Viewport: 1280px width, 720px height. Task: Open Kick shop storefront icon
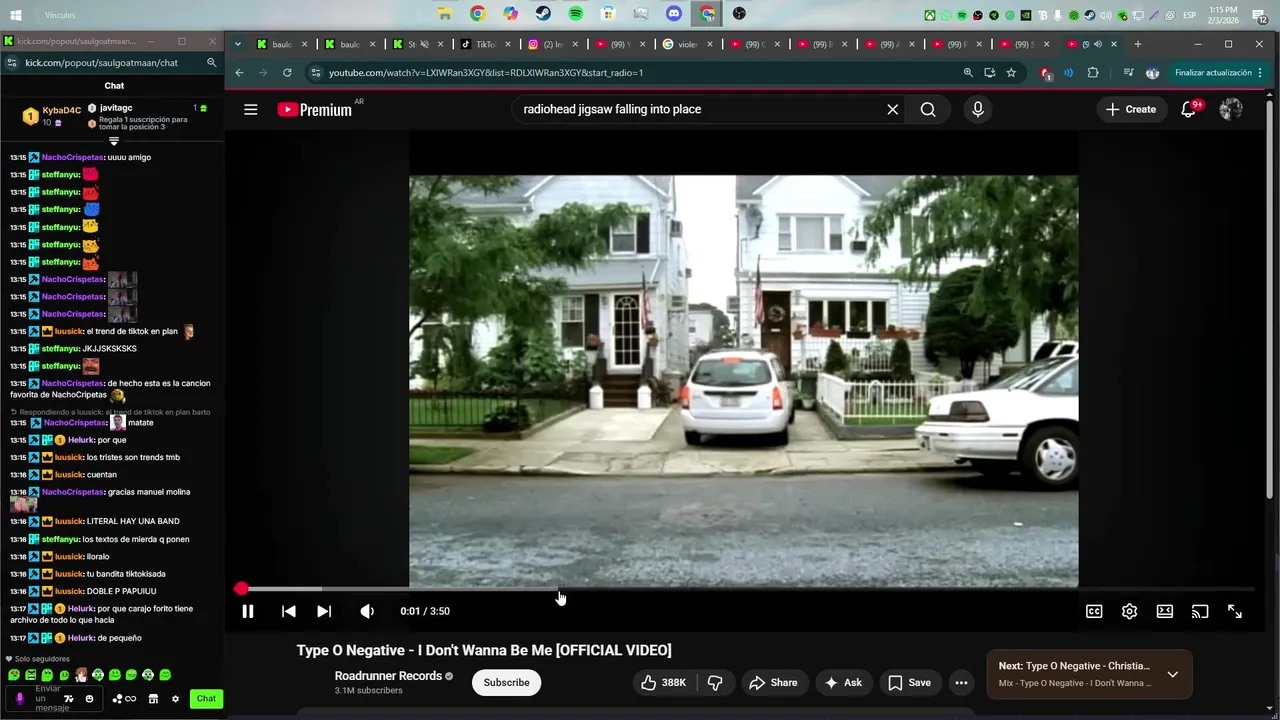(153, 699)
